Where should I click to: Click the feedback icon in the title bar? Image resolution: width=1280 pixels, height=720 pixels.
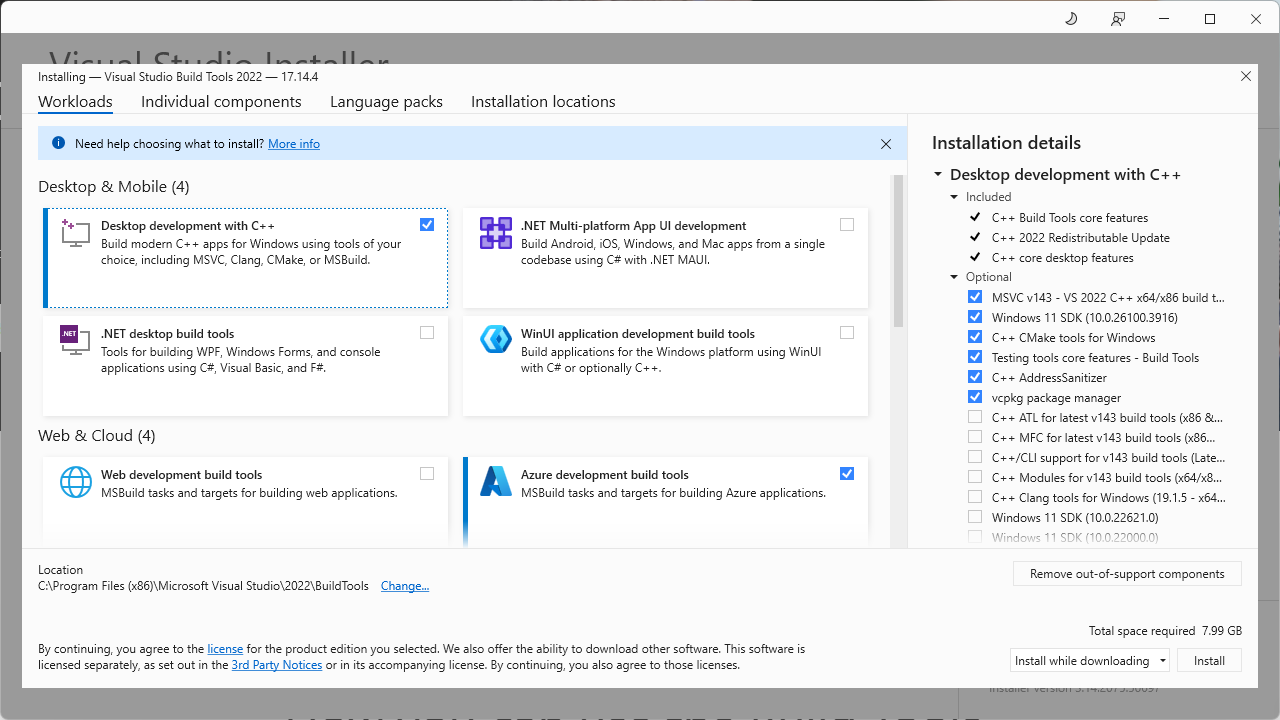click(1117, 18)
